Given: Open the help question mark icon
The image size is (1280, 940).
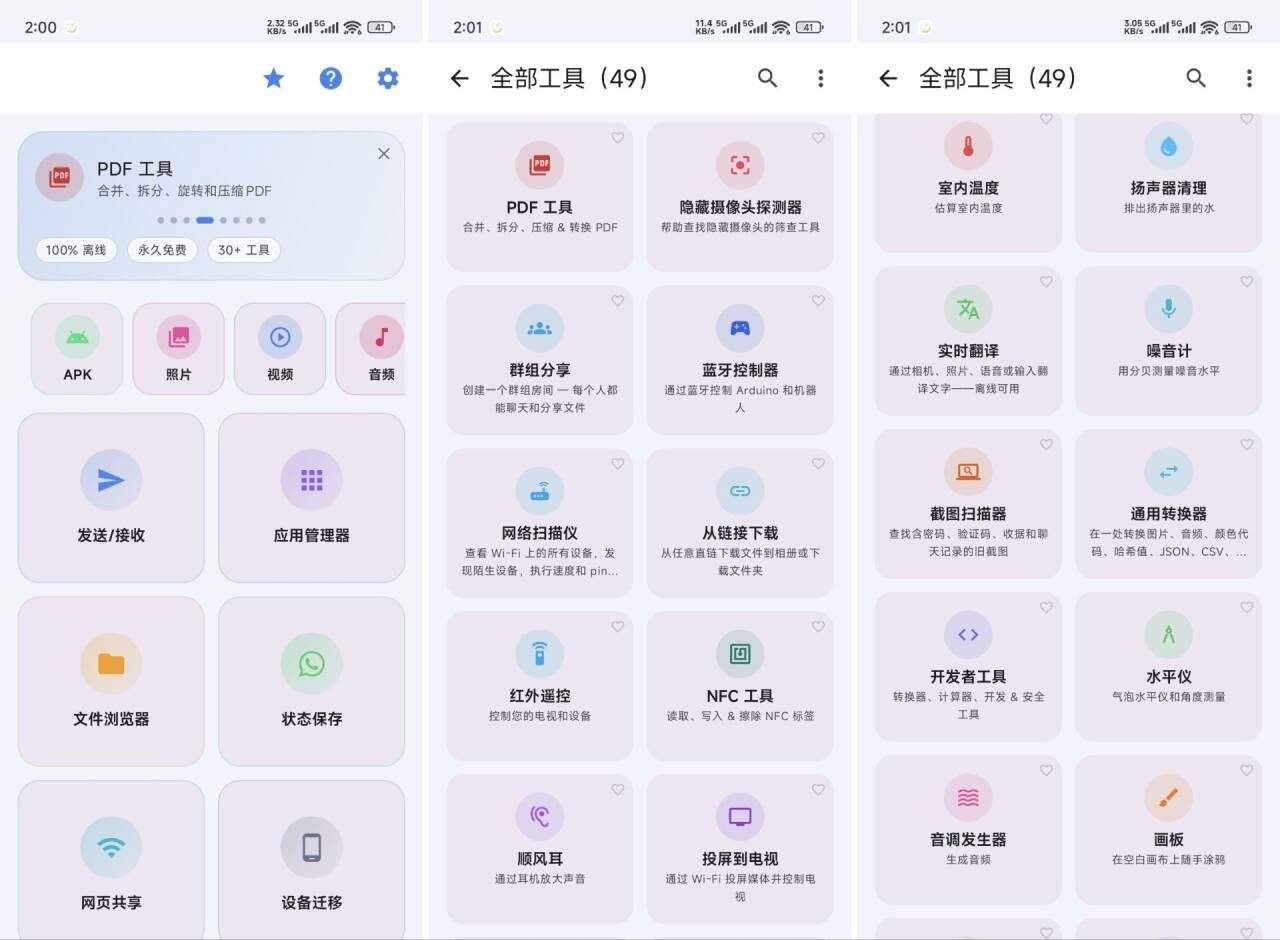Looking at the screenshot, I should pyautogui.click(x=331, y=78).
